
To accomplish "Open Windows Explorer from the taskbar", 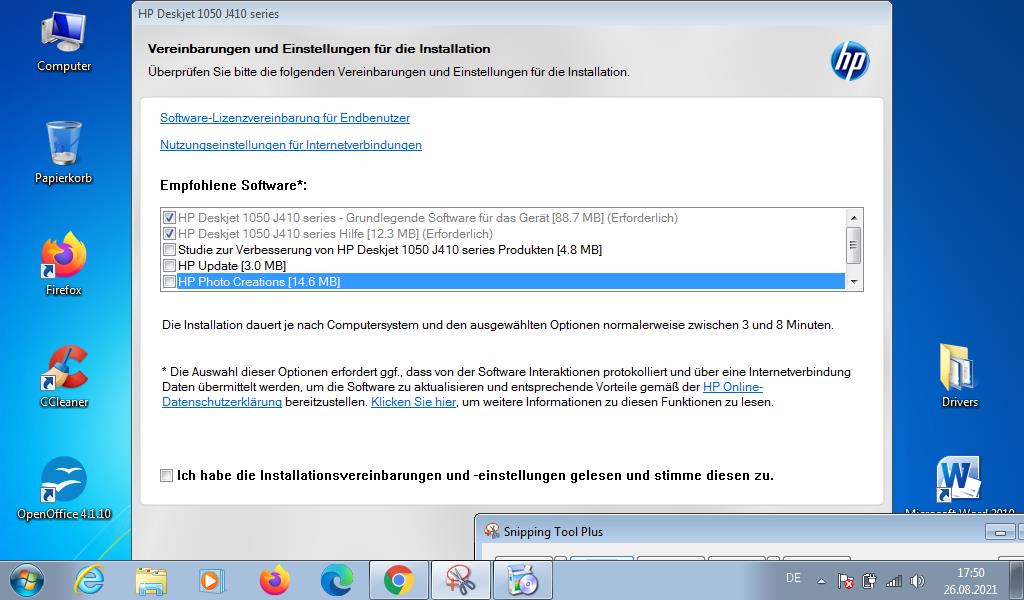I will (x=151, y=580).
